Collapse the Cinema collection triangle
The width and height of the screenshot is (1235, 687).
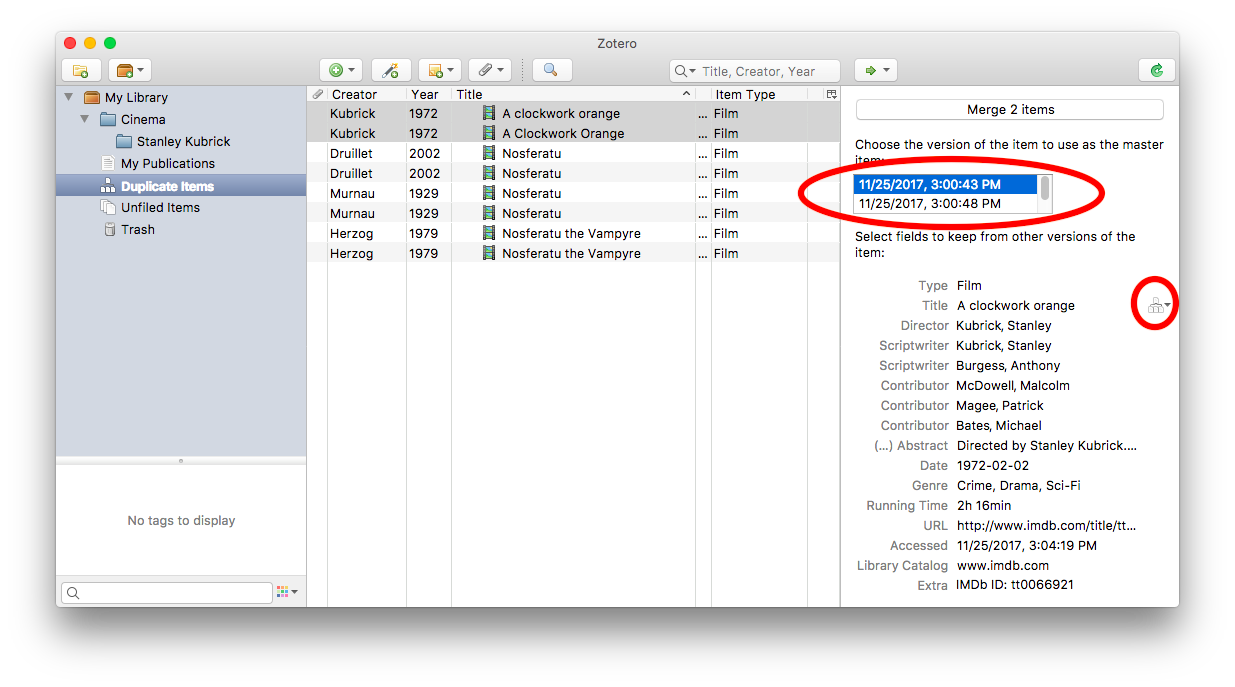pos(85,119)
